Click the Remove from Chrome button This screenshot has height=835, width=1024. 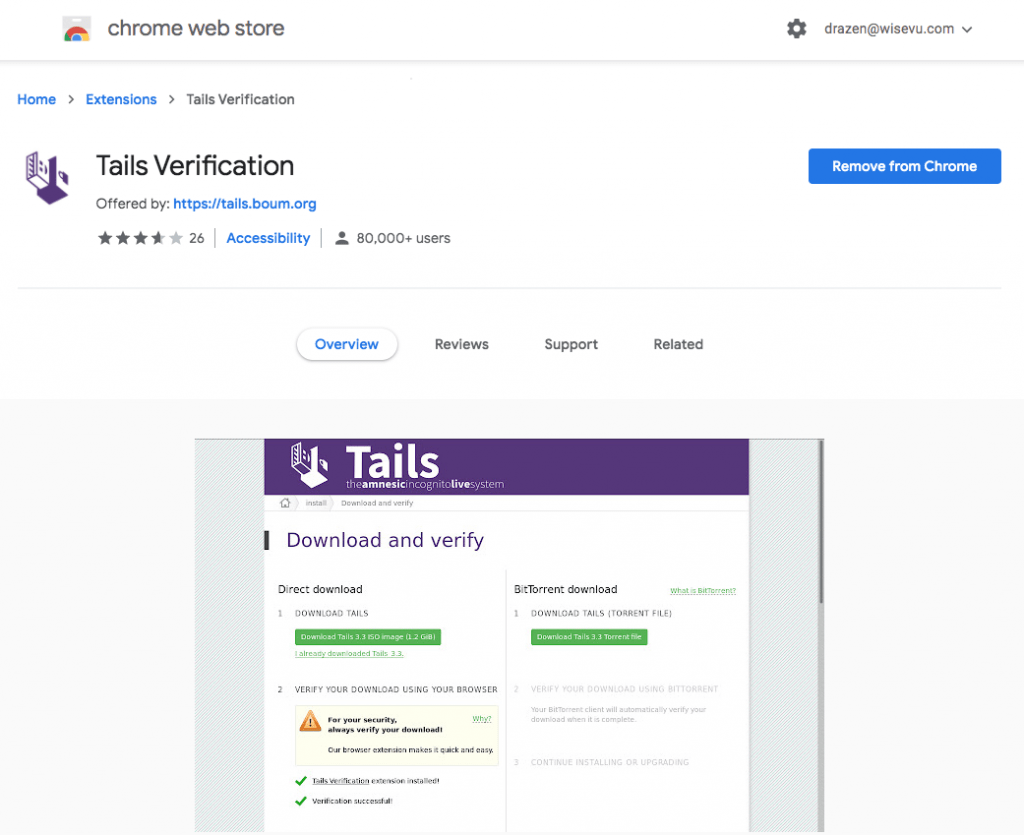pyautogui.click(x=904, y=166)
